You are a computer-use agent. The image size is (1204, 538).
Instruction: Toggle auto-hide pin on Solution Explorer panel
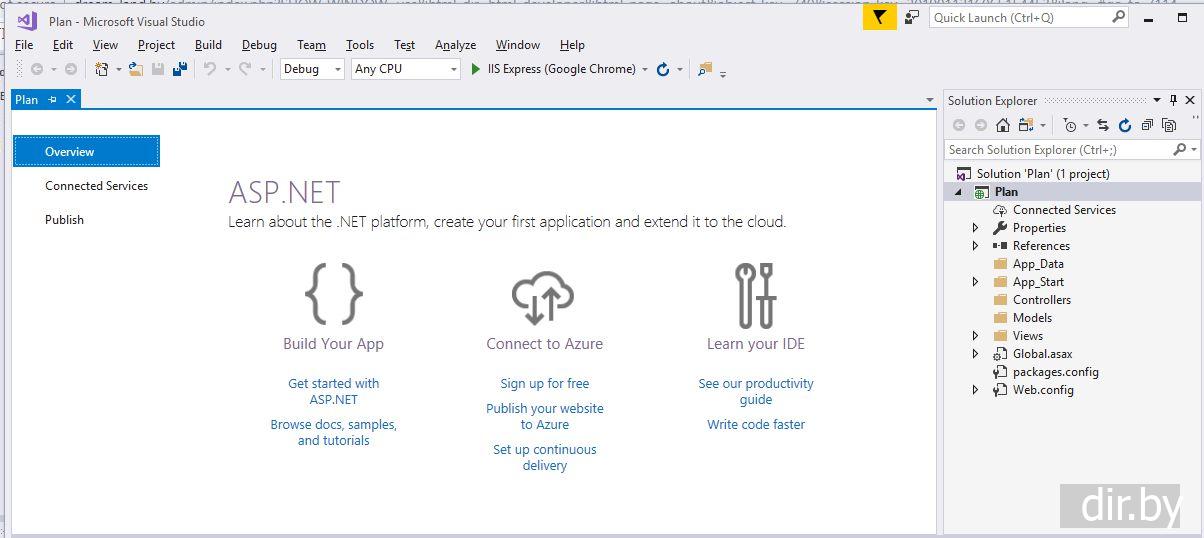pyautogui.click(x=1173, y=100)
